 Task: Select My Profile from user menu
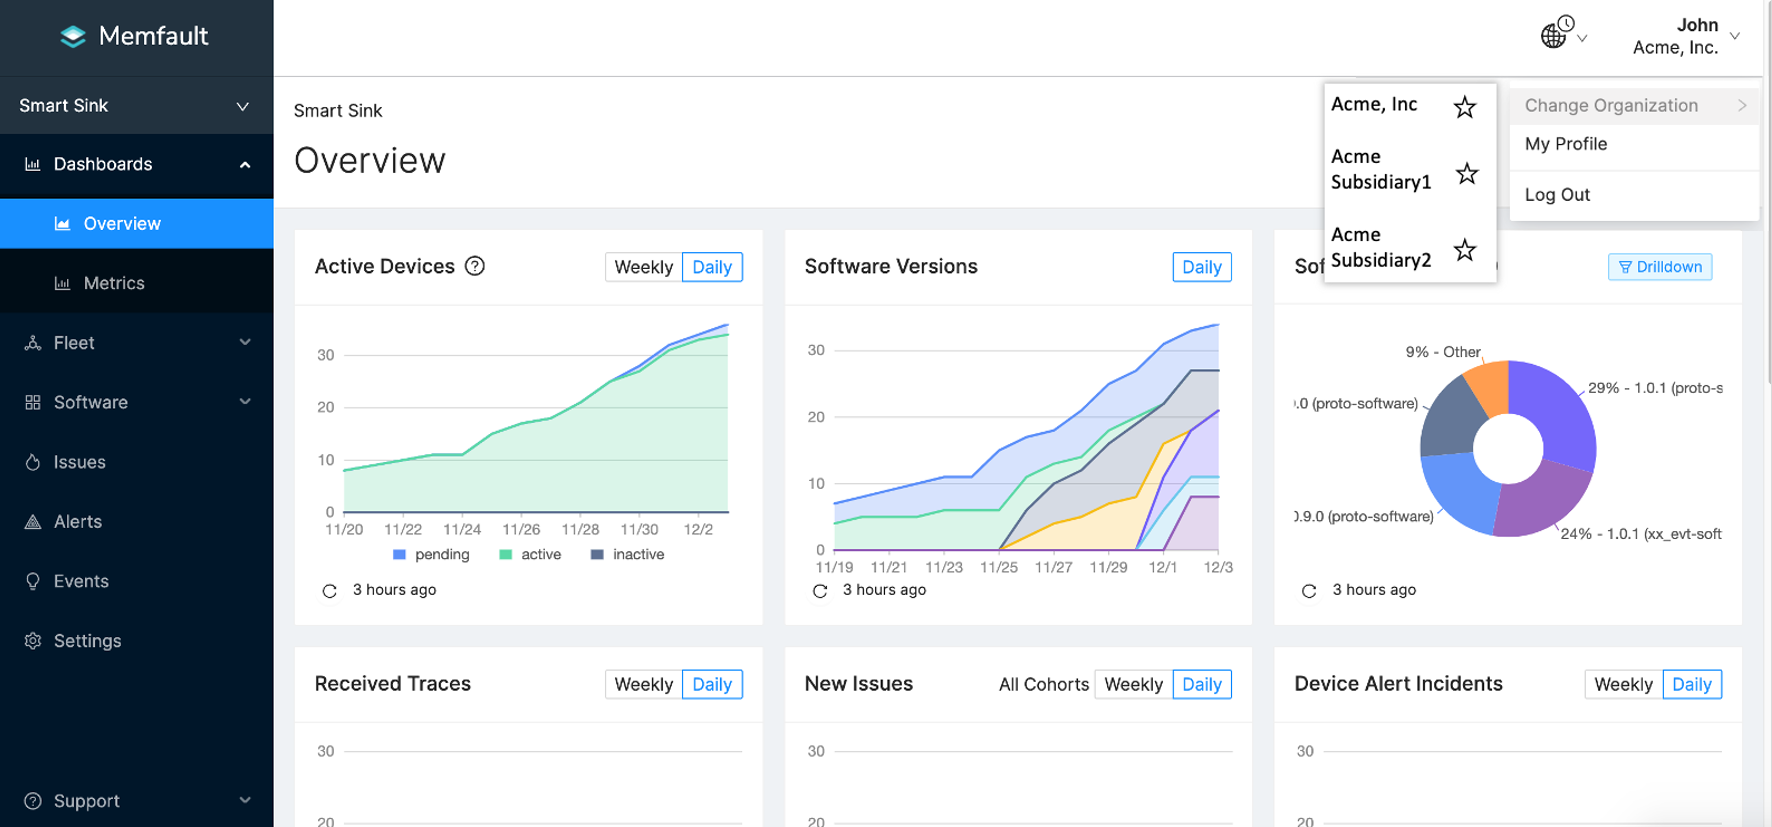click(x=1566, y=144)
